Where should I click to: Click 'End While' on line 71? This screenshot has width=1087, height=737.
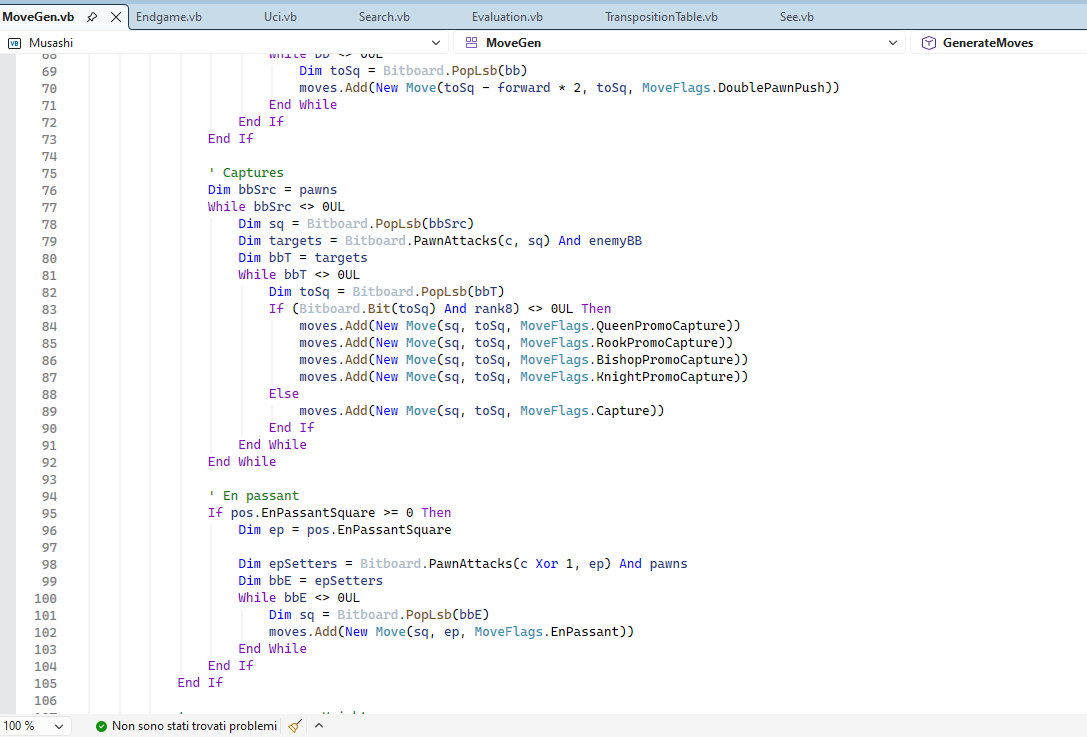pos(303,105)
